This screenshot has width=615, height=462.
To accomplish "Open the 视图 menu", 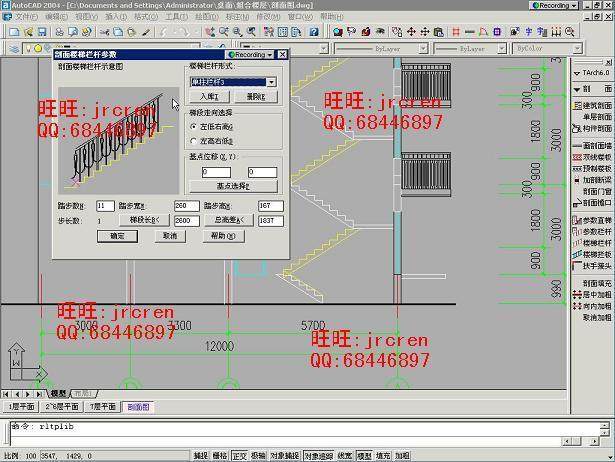I will 86,17.
